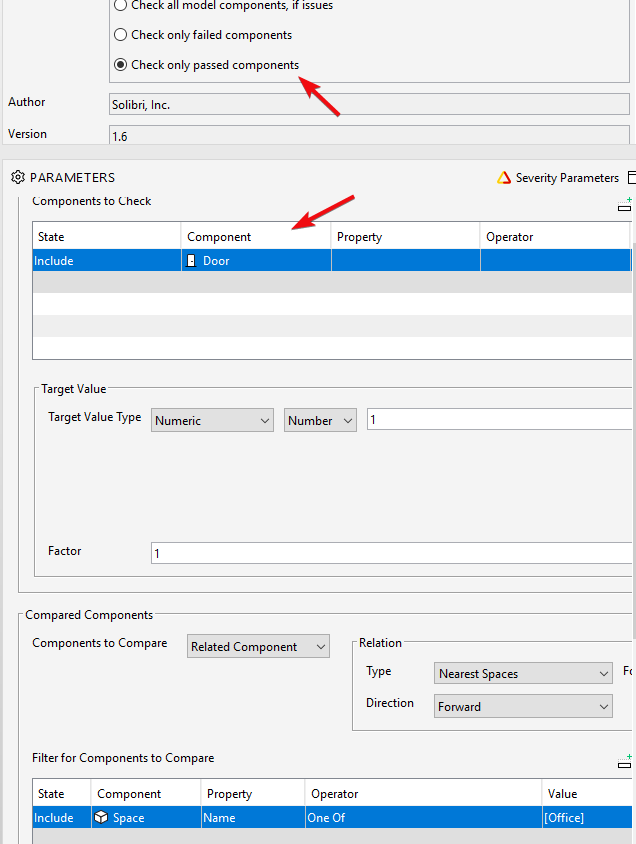Click the Severity Parameters triangle icon
The image size is (636, 844).
[x=504, y=178]
